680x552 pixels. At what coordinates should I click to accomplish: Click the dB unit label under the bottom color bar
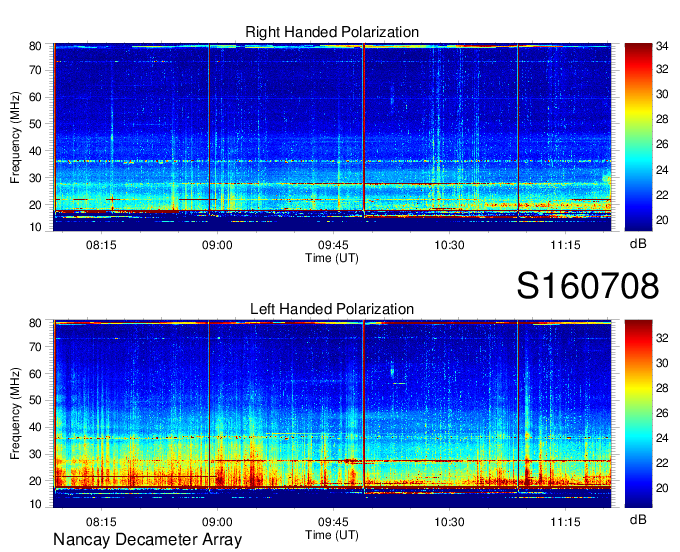(638, 519)
